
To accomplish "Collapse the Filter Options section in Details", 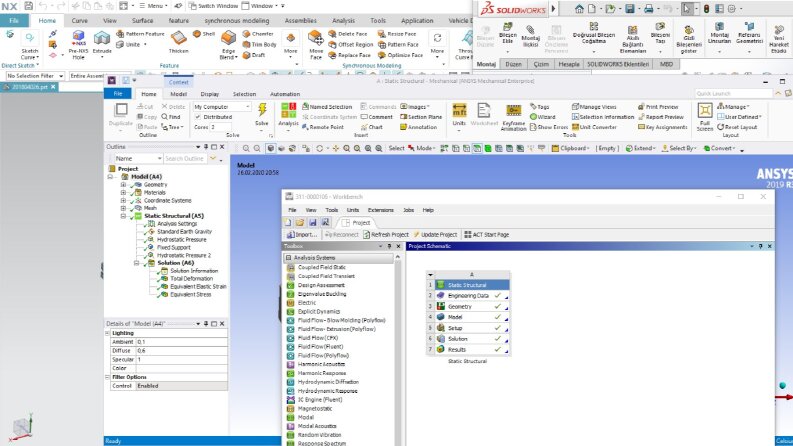I will (x=107, y=377).
